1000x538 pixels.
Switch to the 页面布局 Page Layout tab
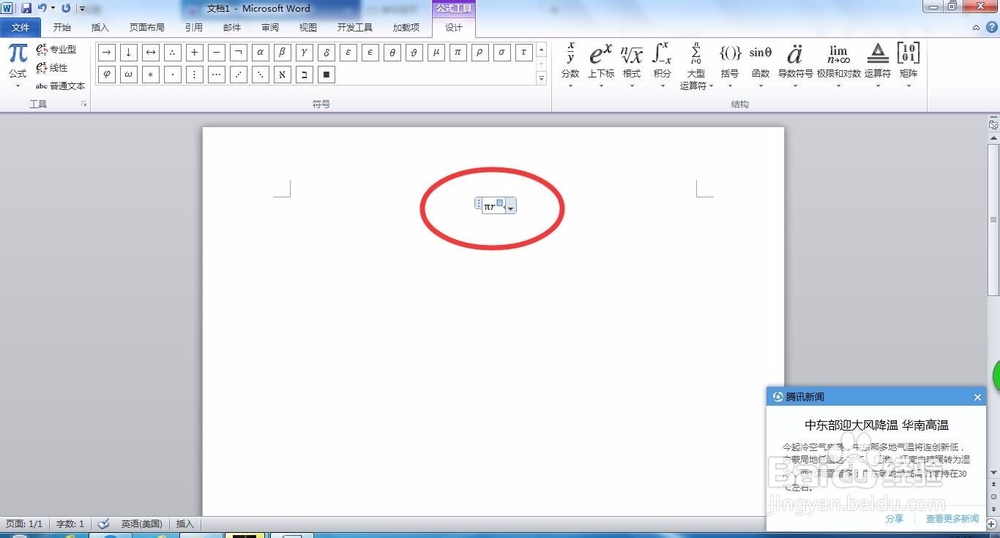(147, 27)
